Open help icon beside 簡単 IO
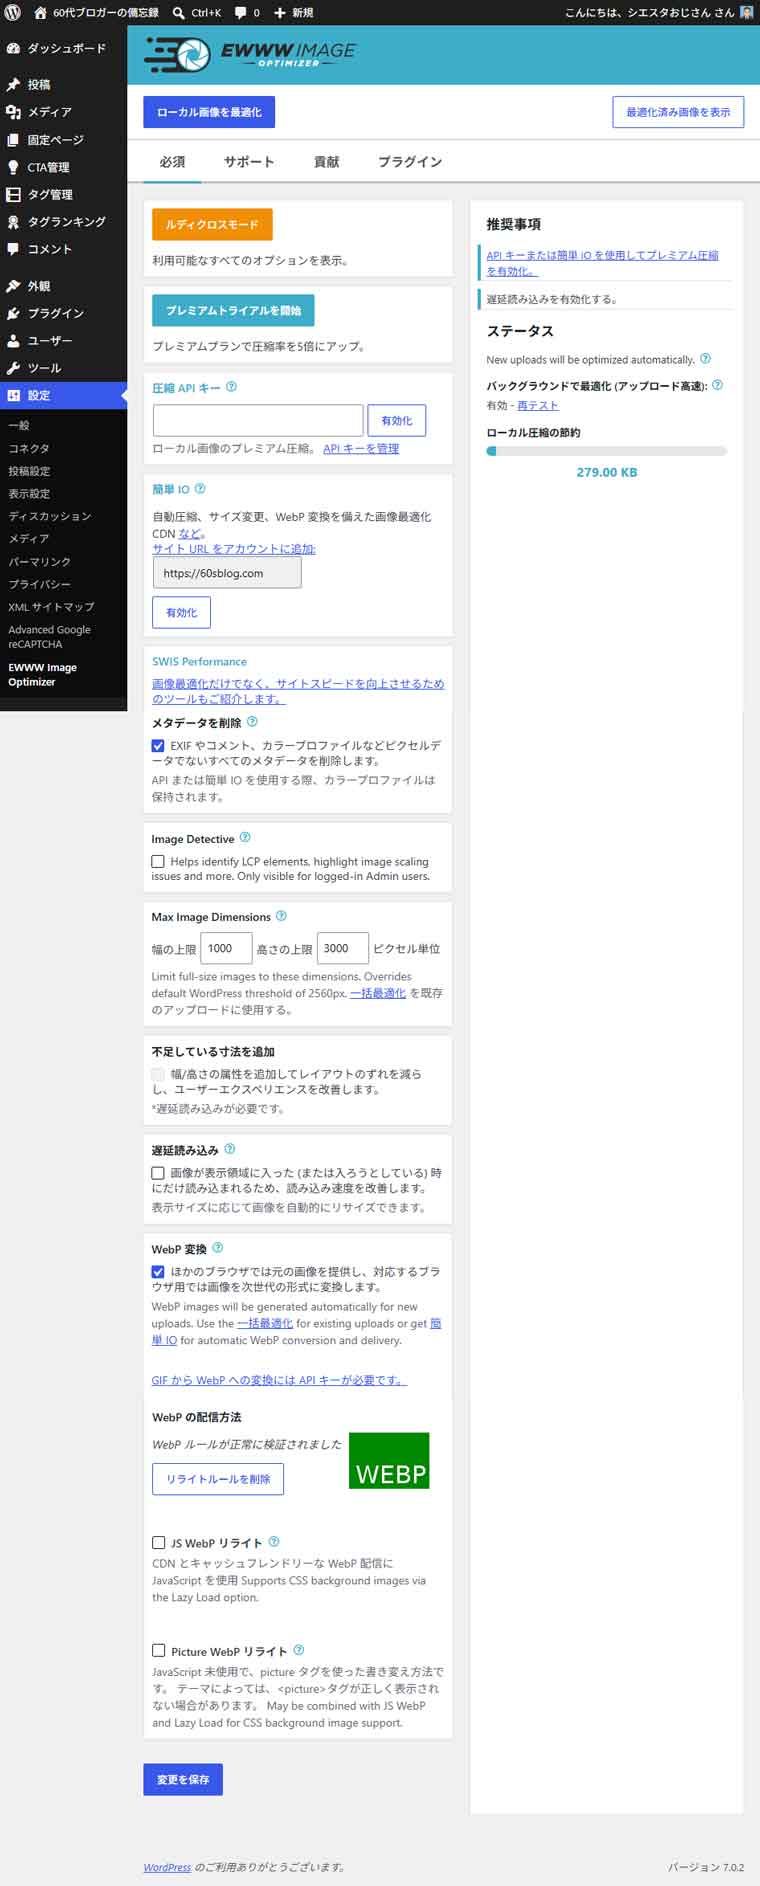The image size is (760, 1886). tap(200, 489)
